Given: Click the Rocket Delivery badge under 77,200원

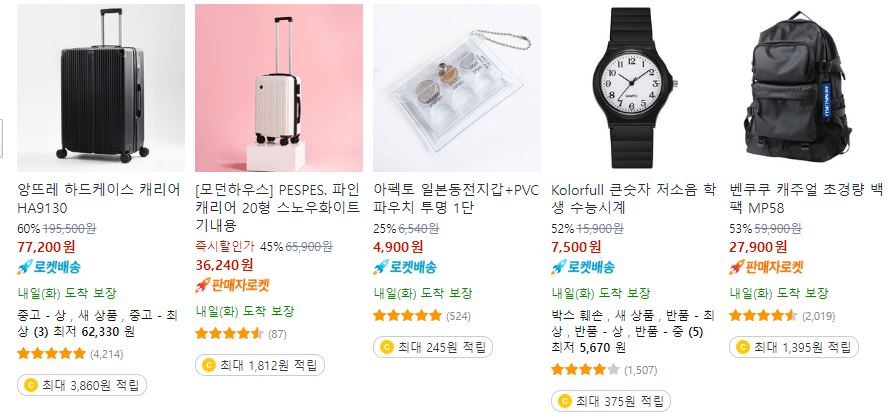Looking at the screenshot, I should tap(49, 267).
